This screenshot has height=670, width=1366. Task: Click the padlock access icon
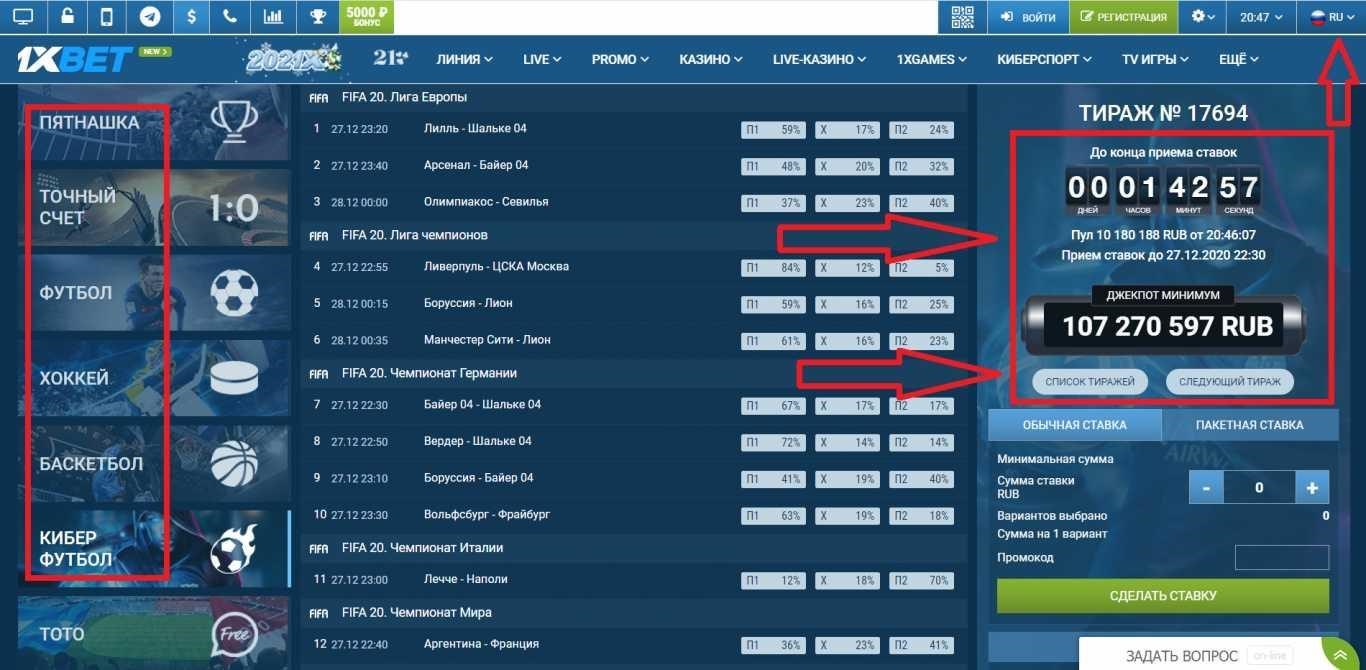(x=67, y=17)
